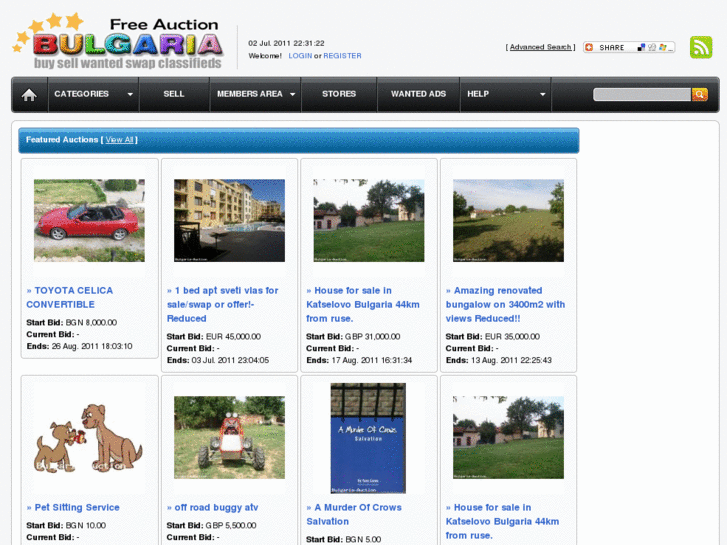Click the date 02 Jul. 2011 22:31:22
This screenshot has width=727, height=545.
point(286,43)
